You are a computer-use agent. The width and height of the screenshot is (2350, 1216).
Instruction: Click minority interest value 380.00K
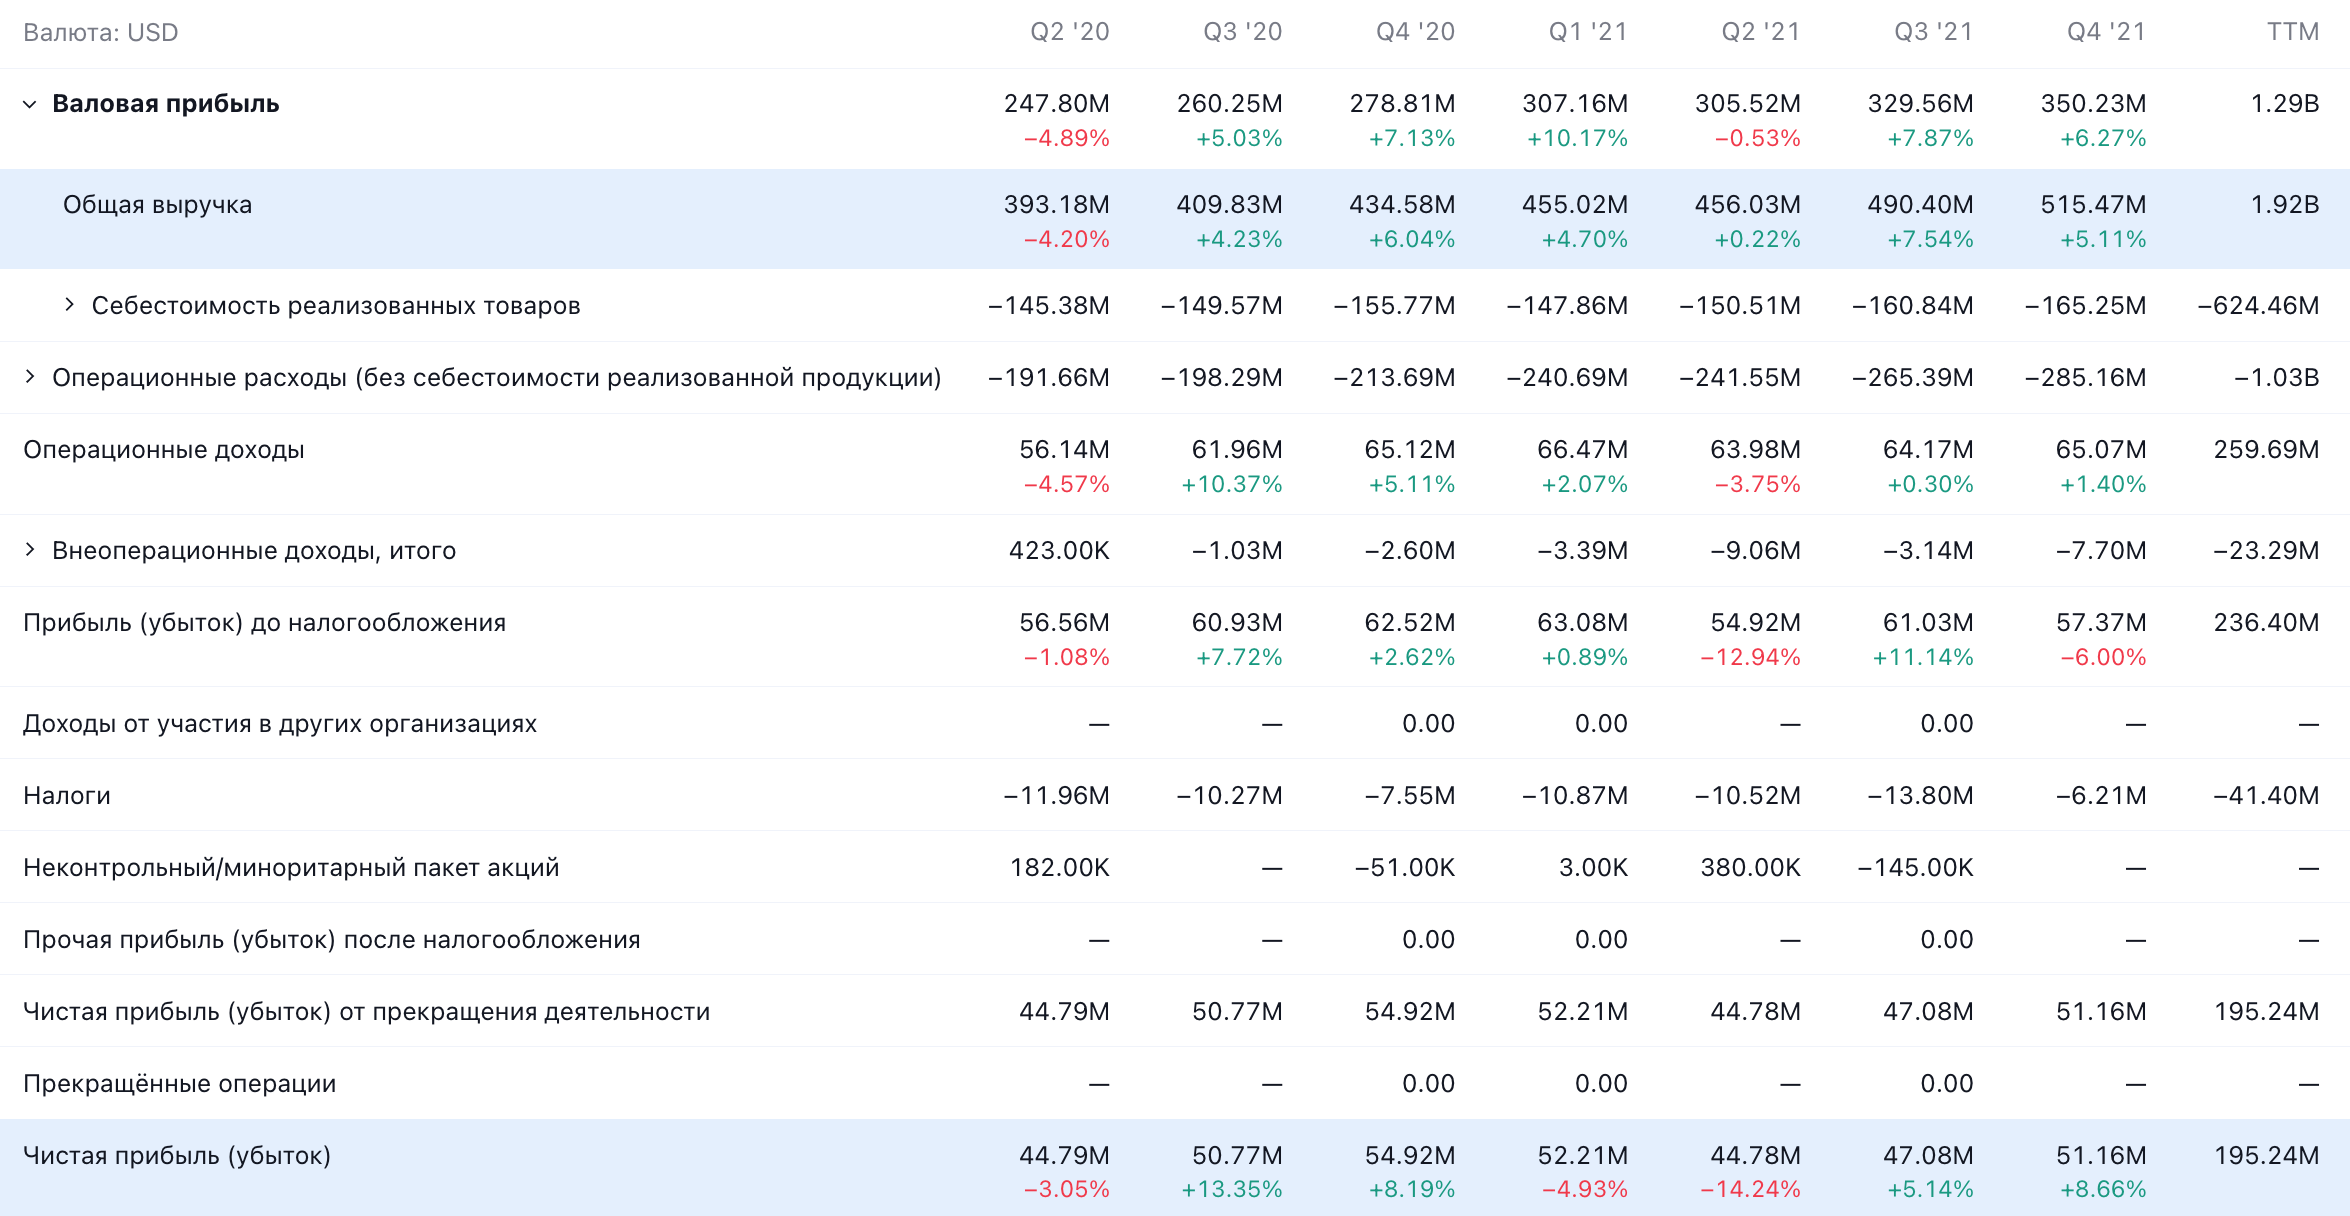[x=1751, y=868]
